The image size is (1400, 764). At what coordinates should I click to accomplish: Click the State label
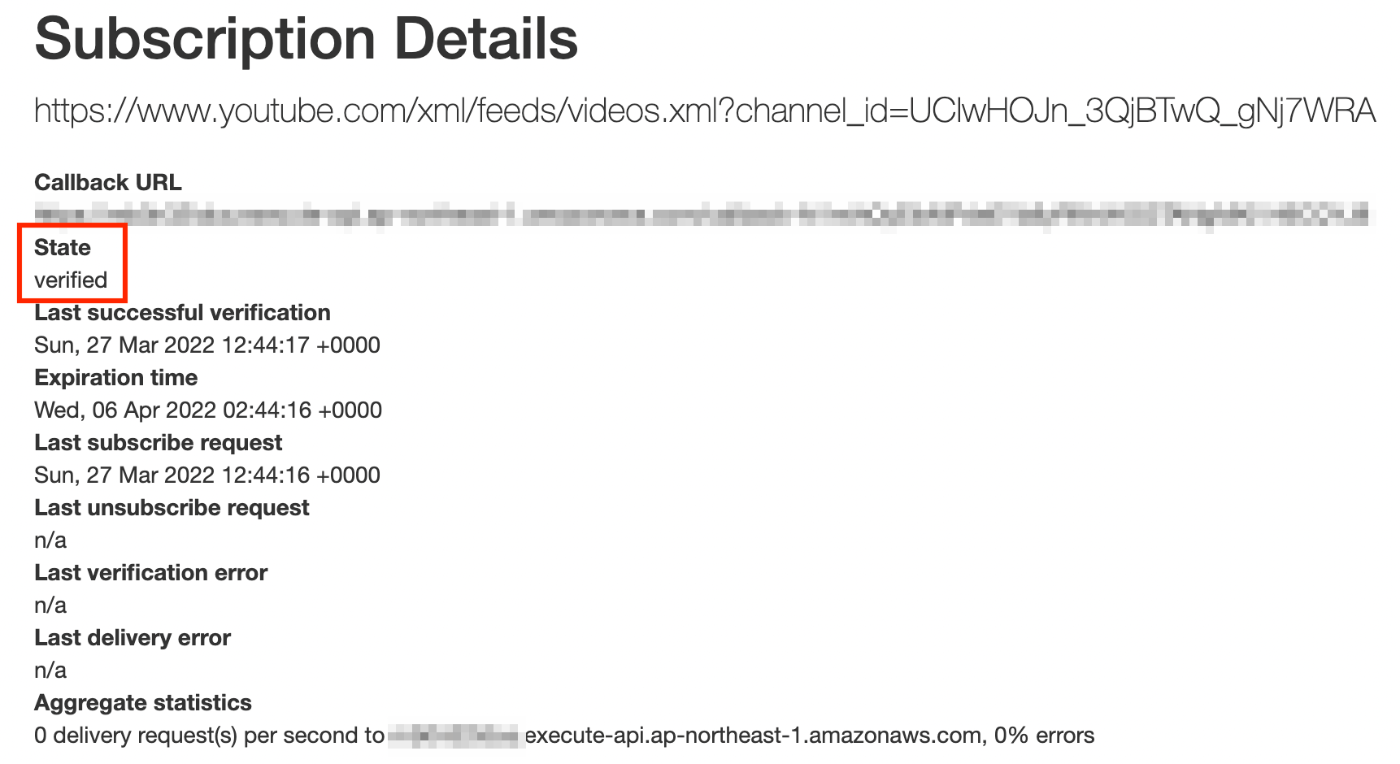point(62,247)
